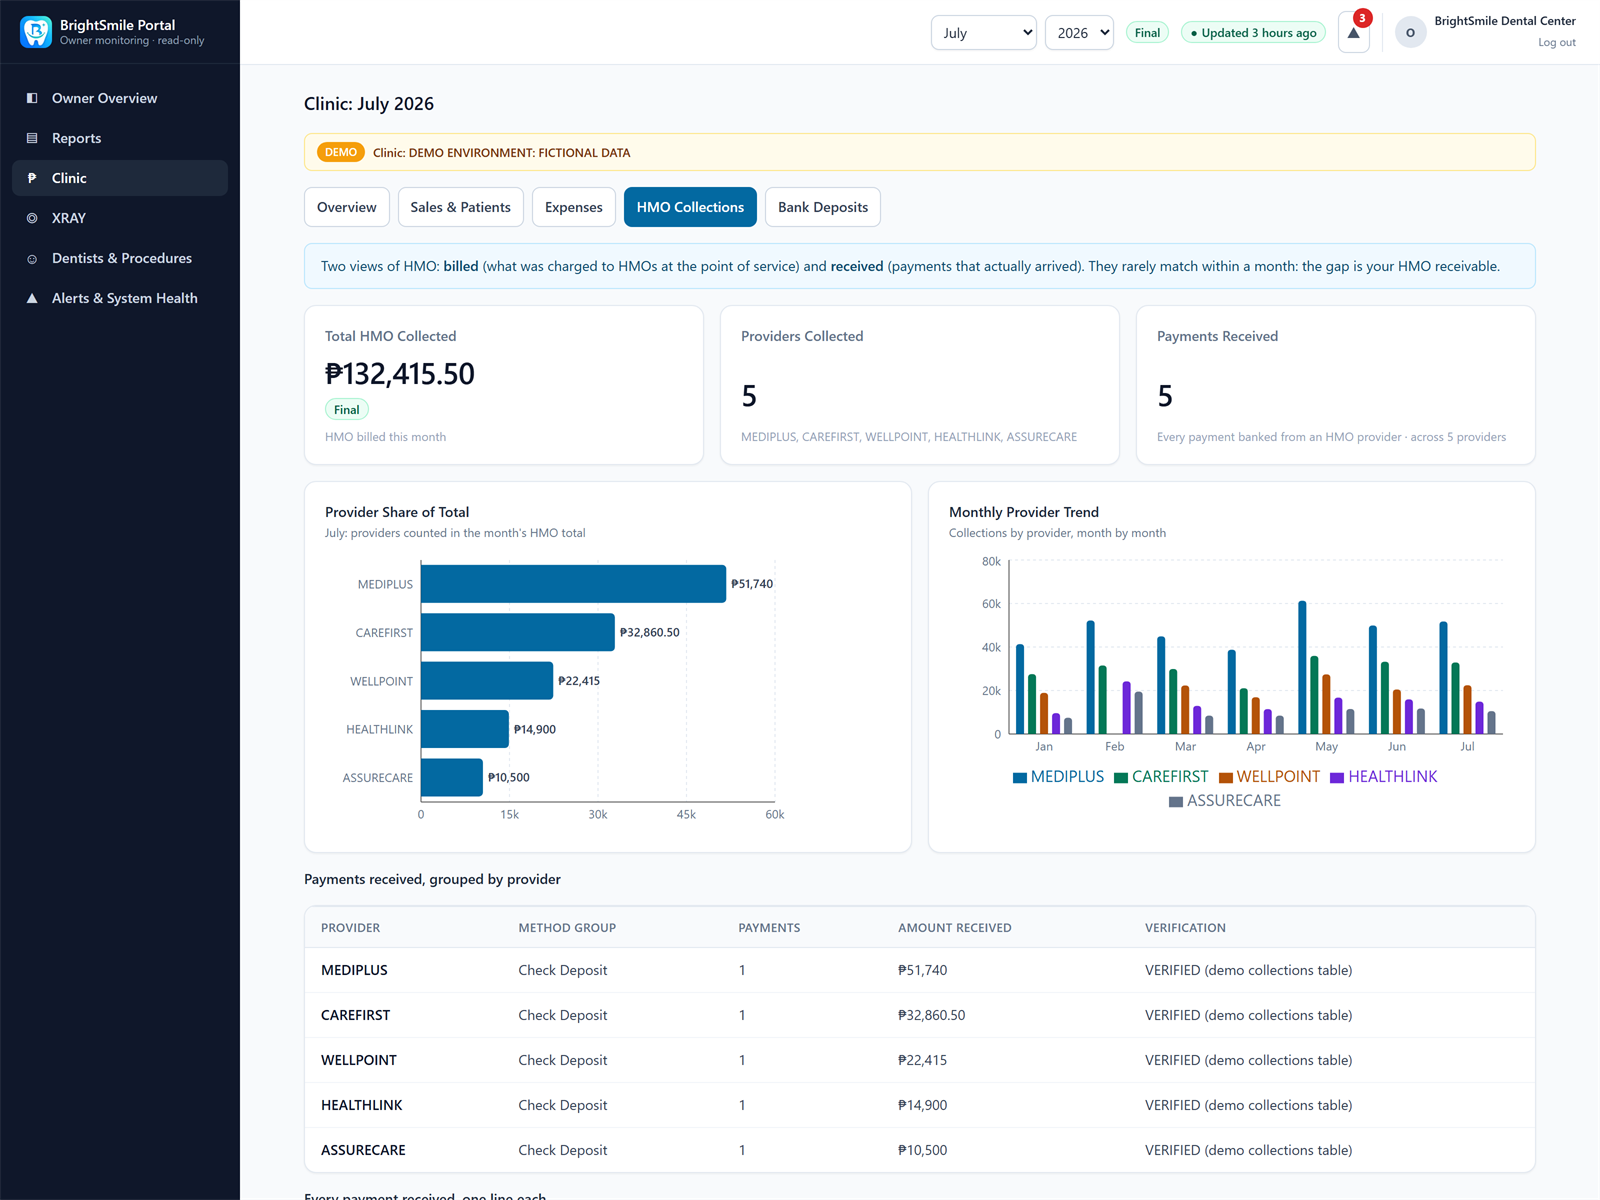This screenshot has width=1600, height=1200.
Task: Click the CAREFIRST bar in Provider Share chart
Action: [518, 632]
